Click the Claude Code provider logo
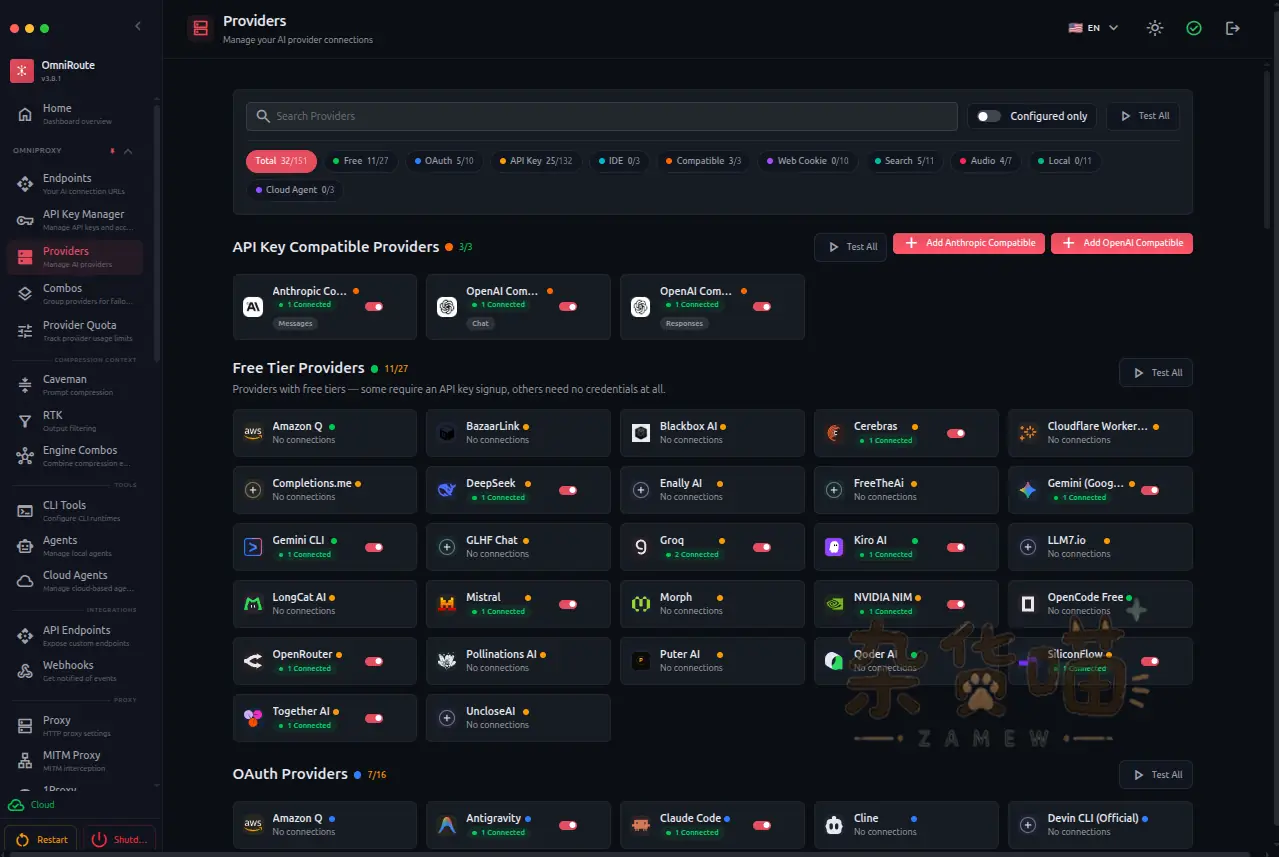This screenshot has width=1279, height=857. pyautogui.click(x=641, y=825)
